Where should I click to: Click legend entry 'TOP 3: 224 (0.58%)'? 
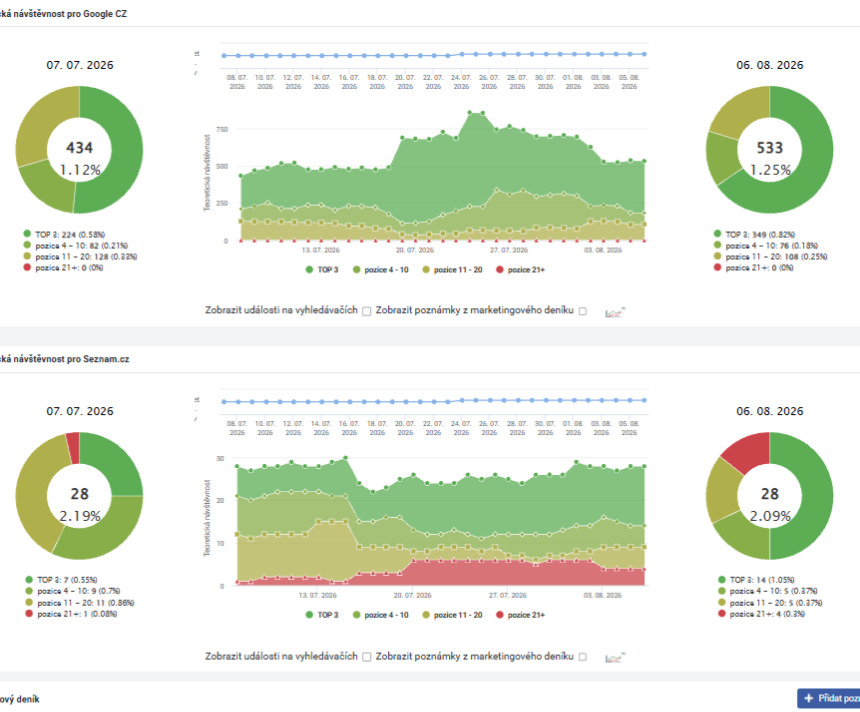(x=64, y=234)
